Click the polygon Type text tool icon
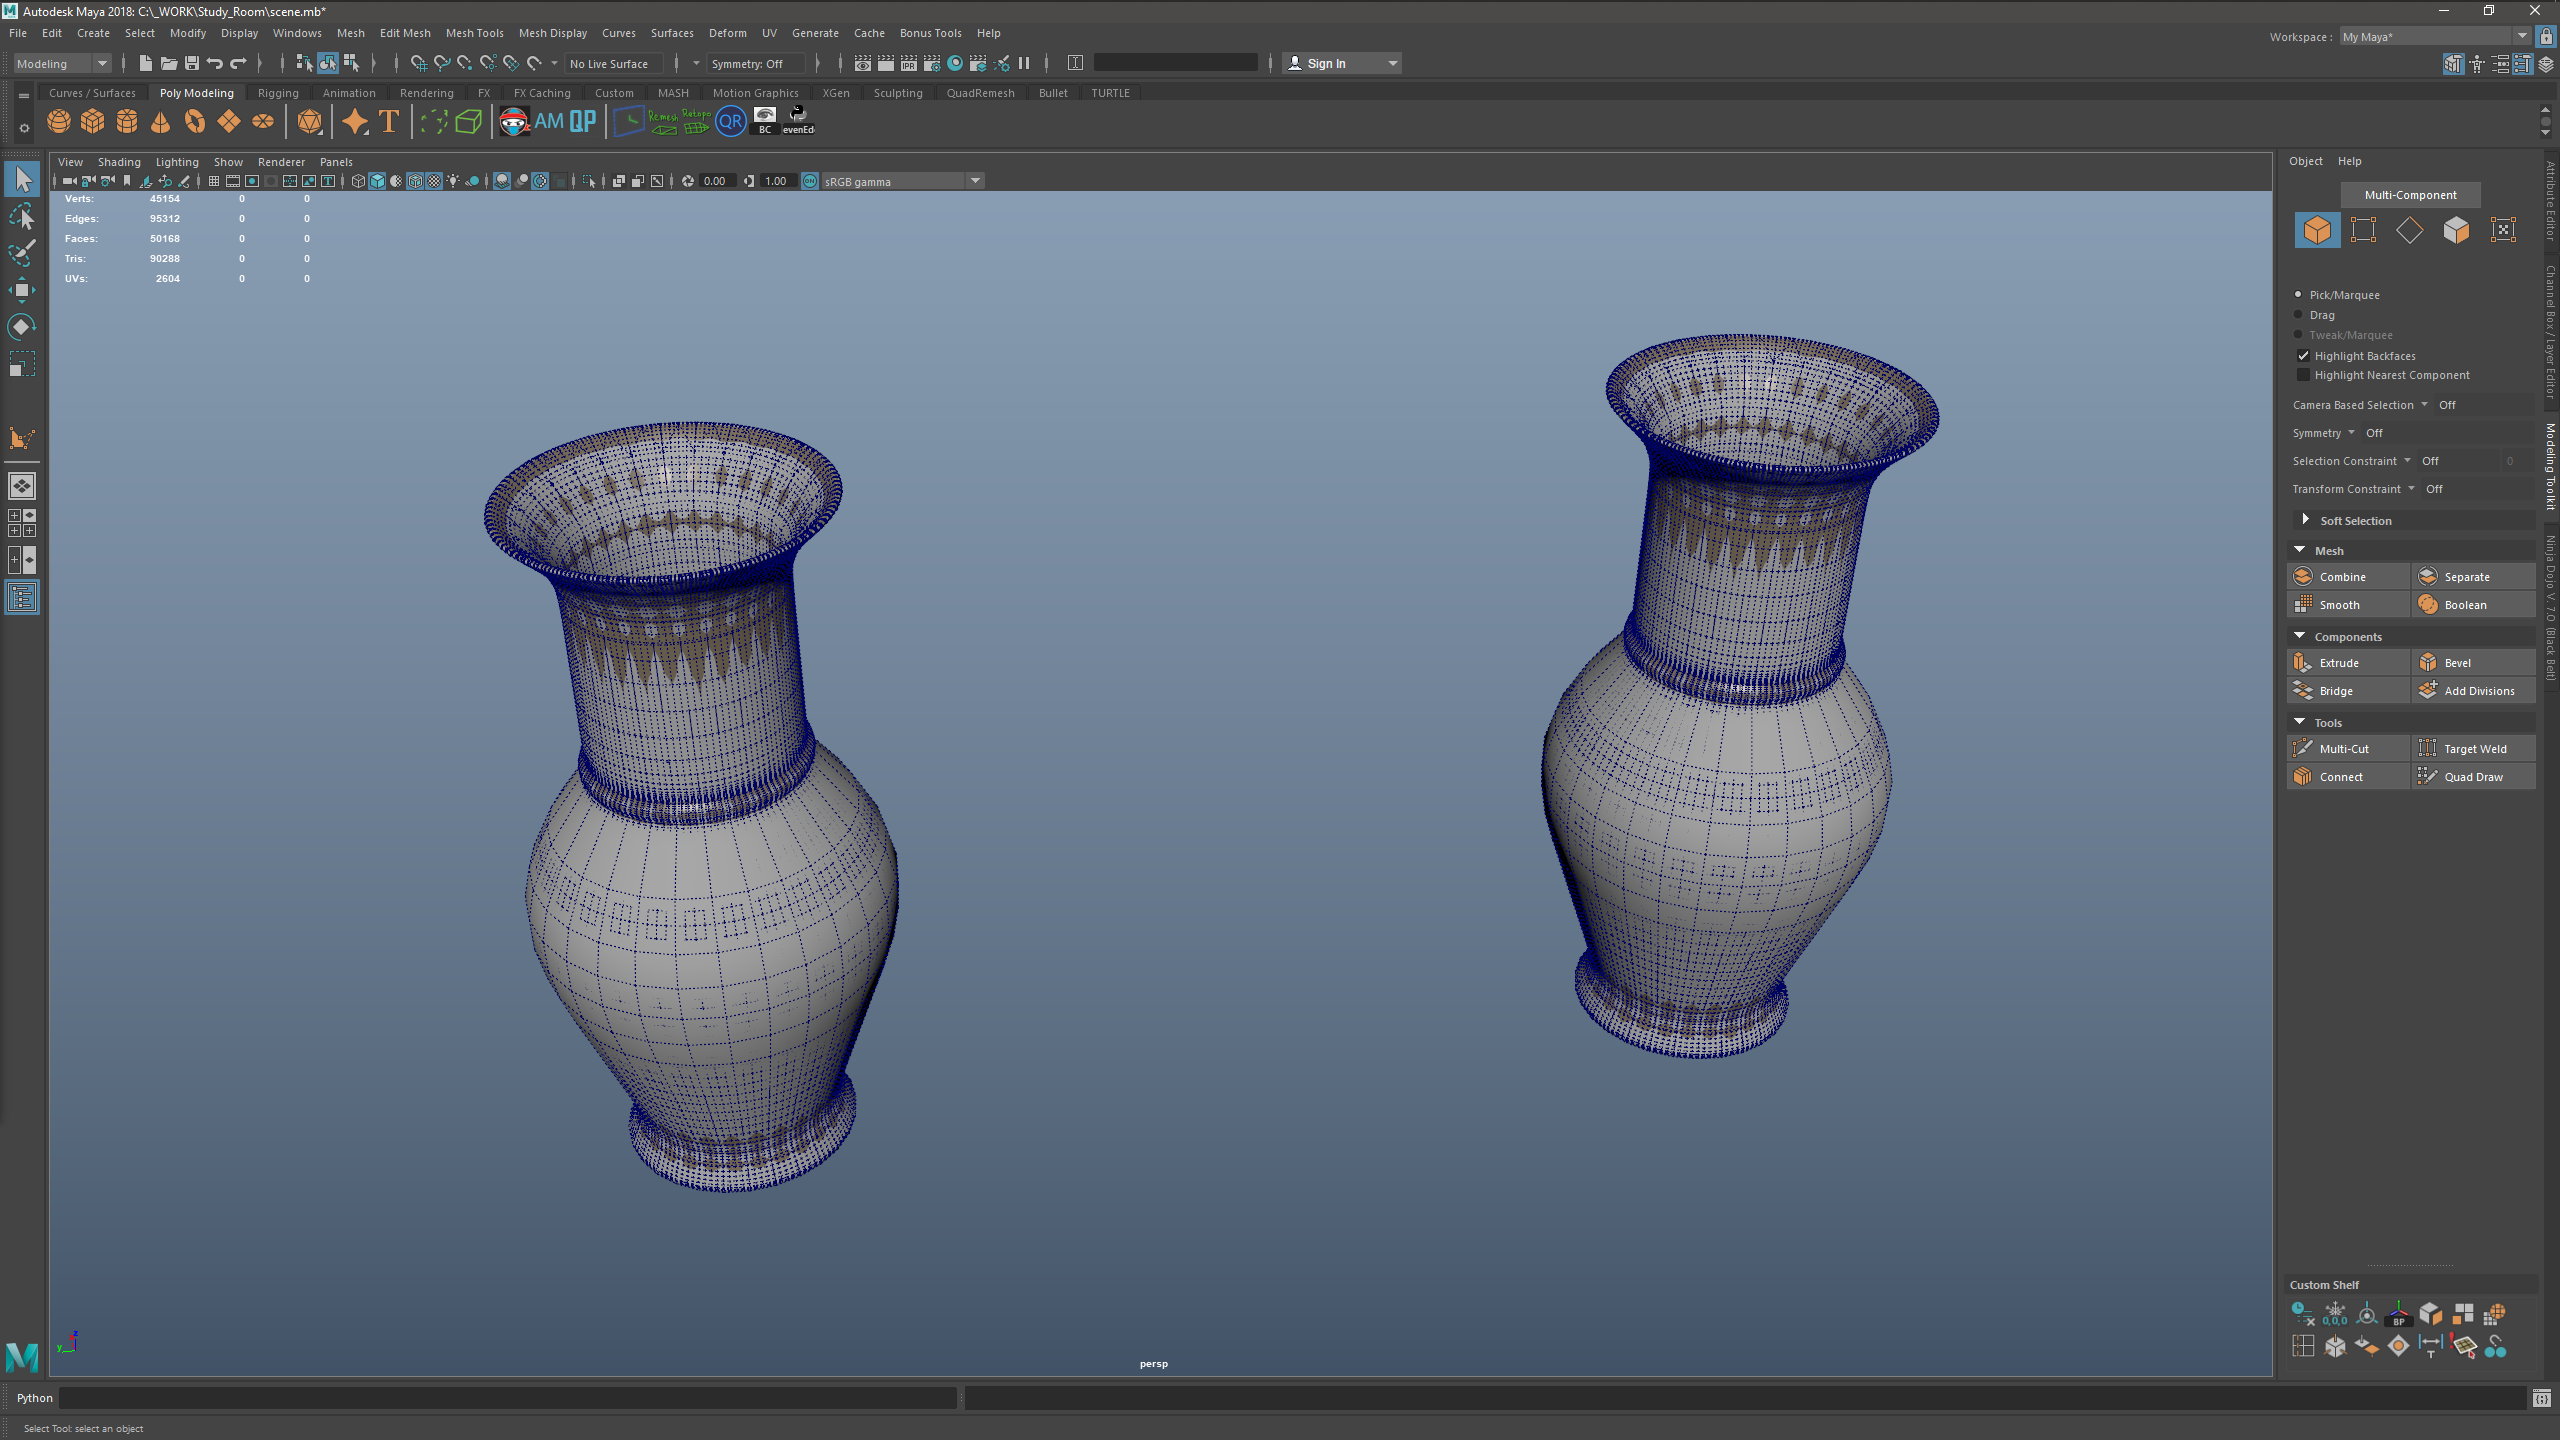Viewport: 2560px width, 1440px height. coord(389,121)
